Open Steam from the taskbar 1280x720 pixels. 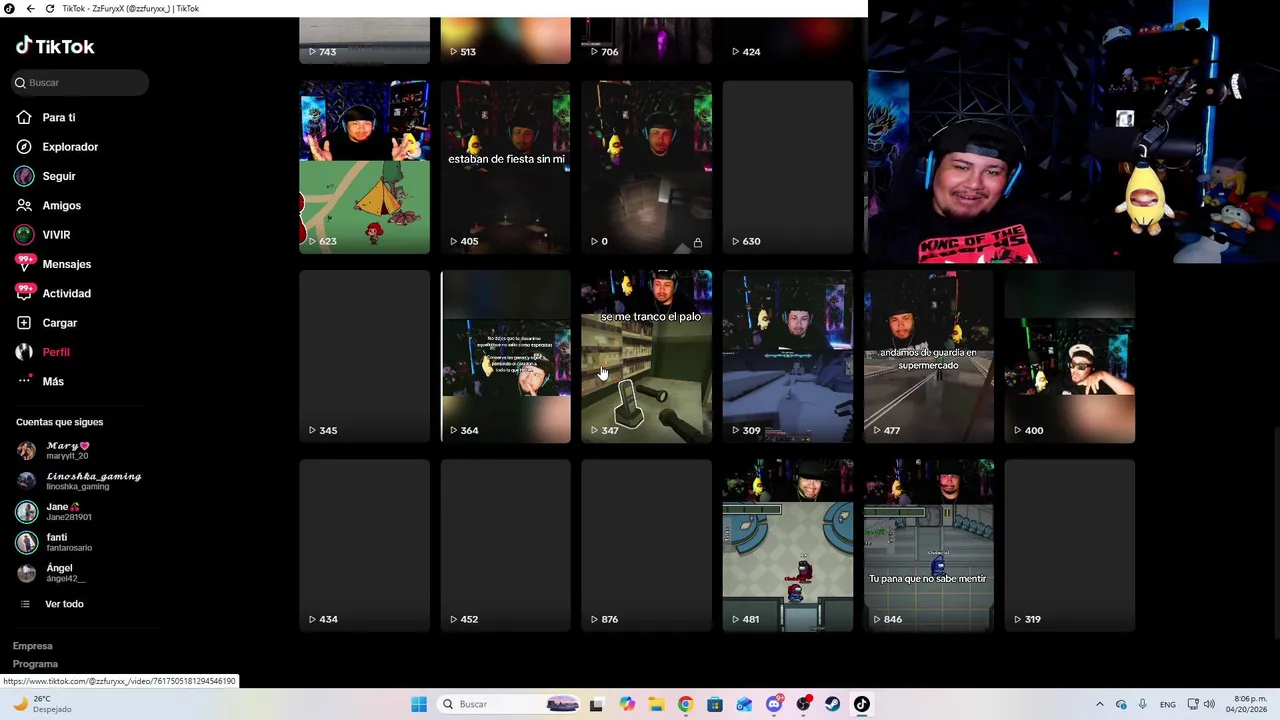pos(832,704)
